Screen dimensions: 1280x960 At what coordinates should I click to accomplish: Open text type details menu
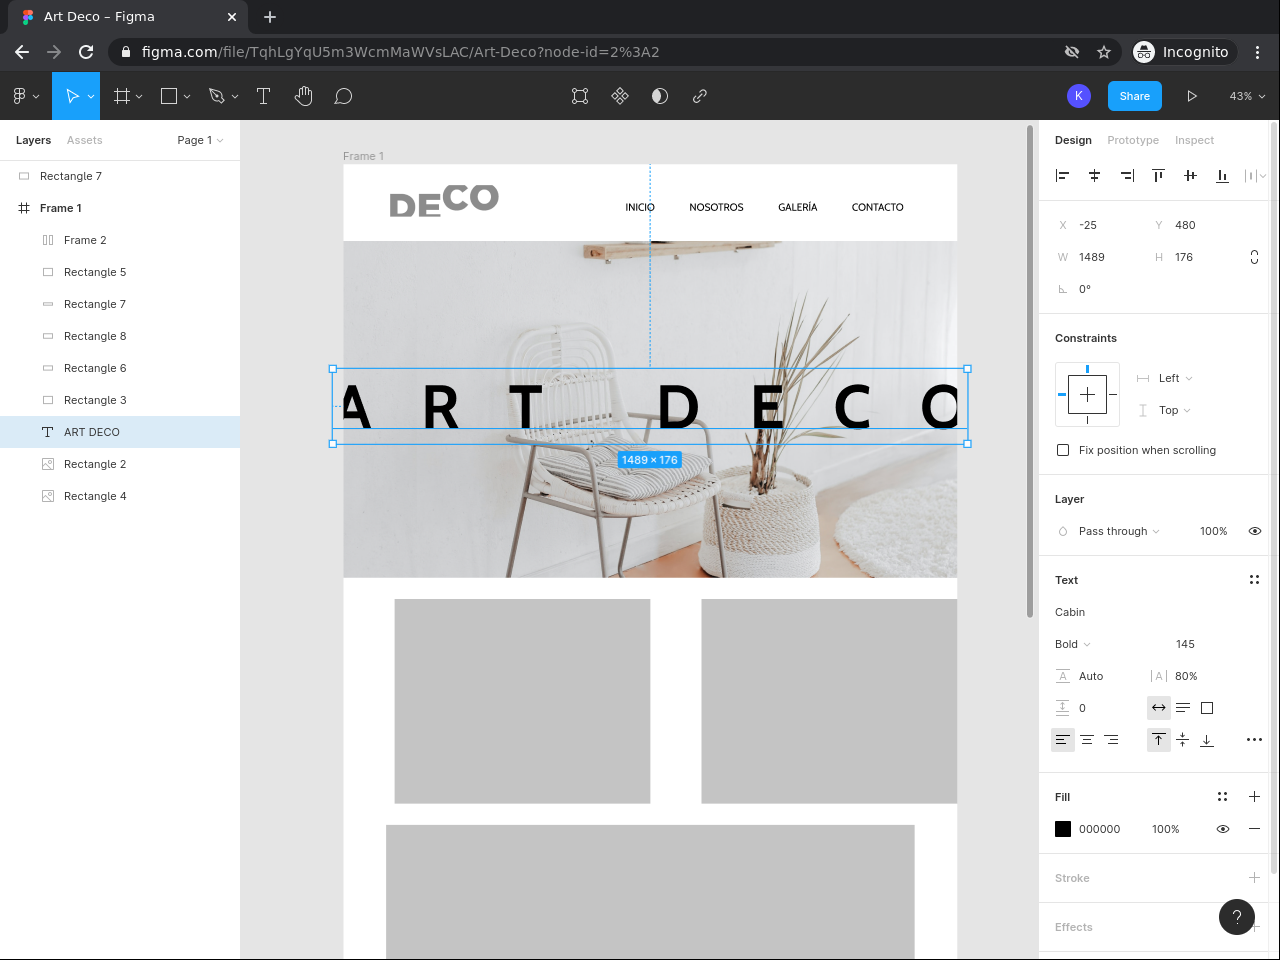(x=1254, y=740)
